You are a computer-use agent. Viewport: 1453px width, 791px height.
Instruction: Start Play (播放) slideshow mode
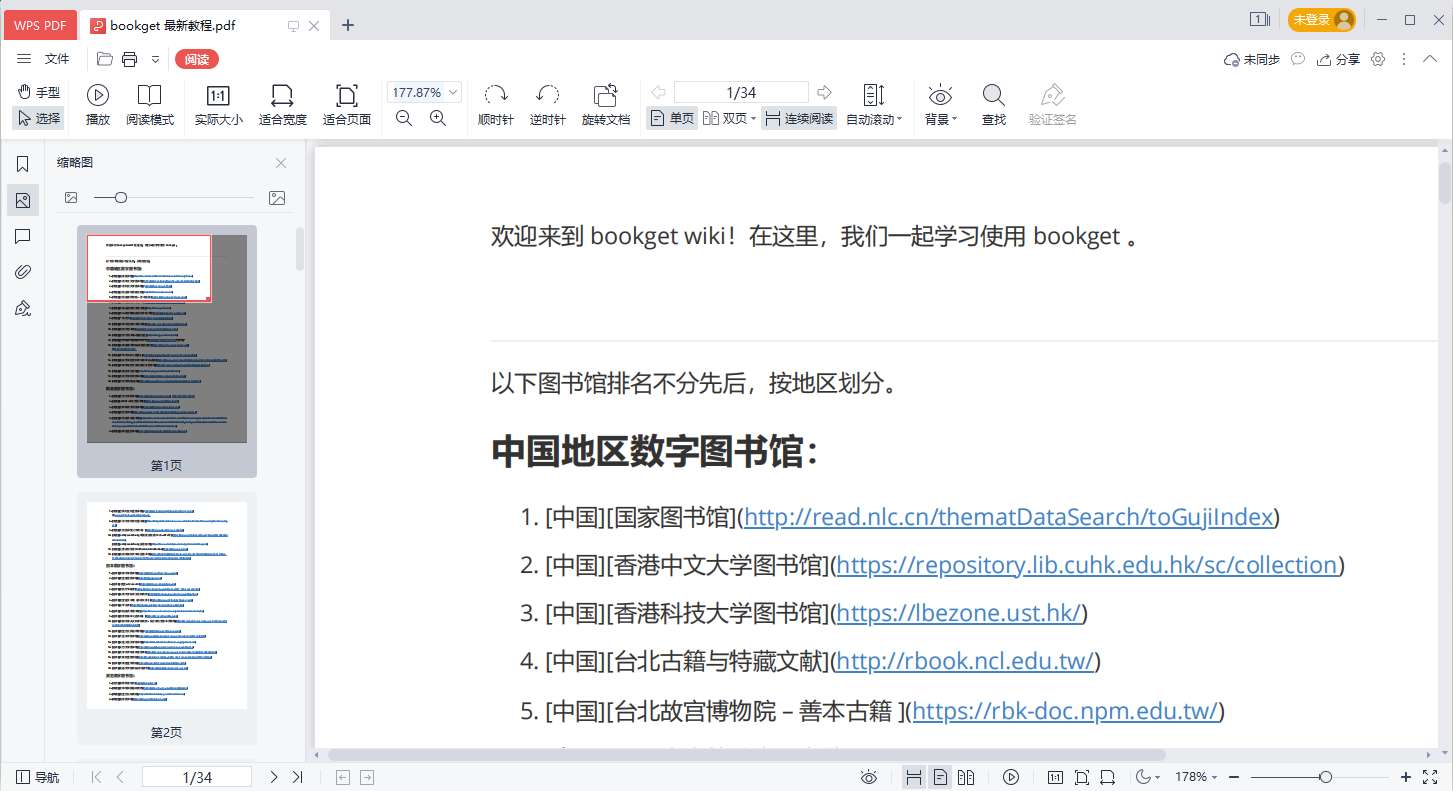pos(98,104)
